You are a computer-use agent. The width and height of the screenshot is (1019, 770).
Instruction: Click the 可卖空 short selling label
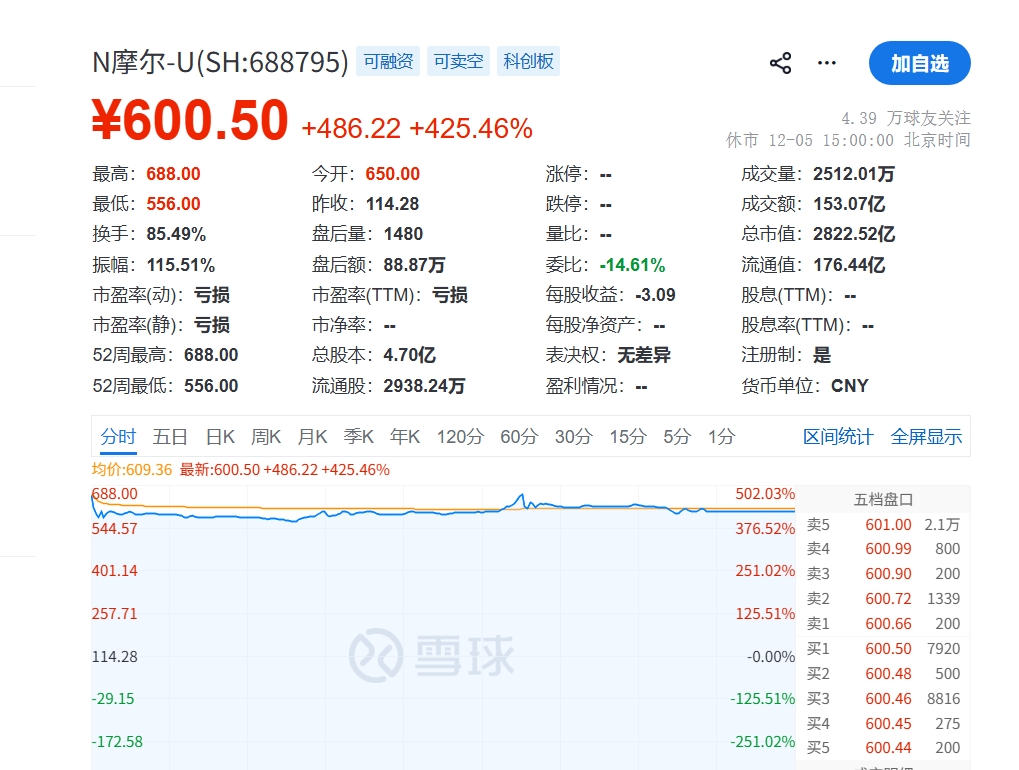point(457,61)
